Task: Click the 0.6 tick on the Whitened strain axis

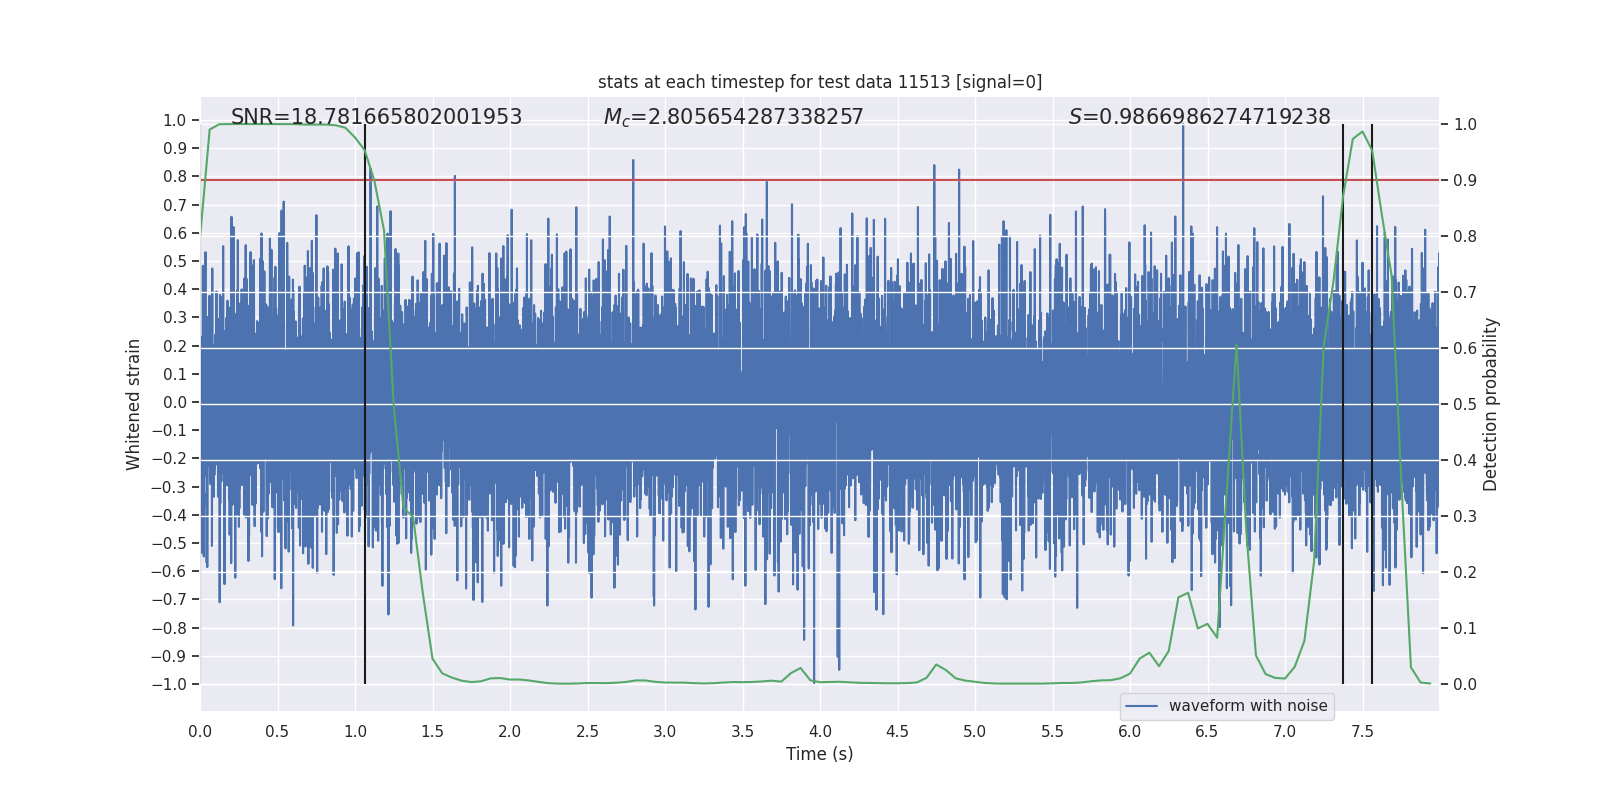Action: point(175,233)
